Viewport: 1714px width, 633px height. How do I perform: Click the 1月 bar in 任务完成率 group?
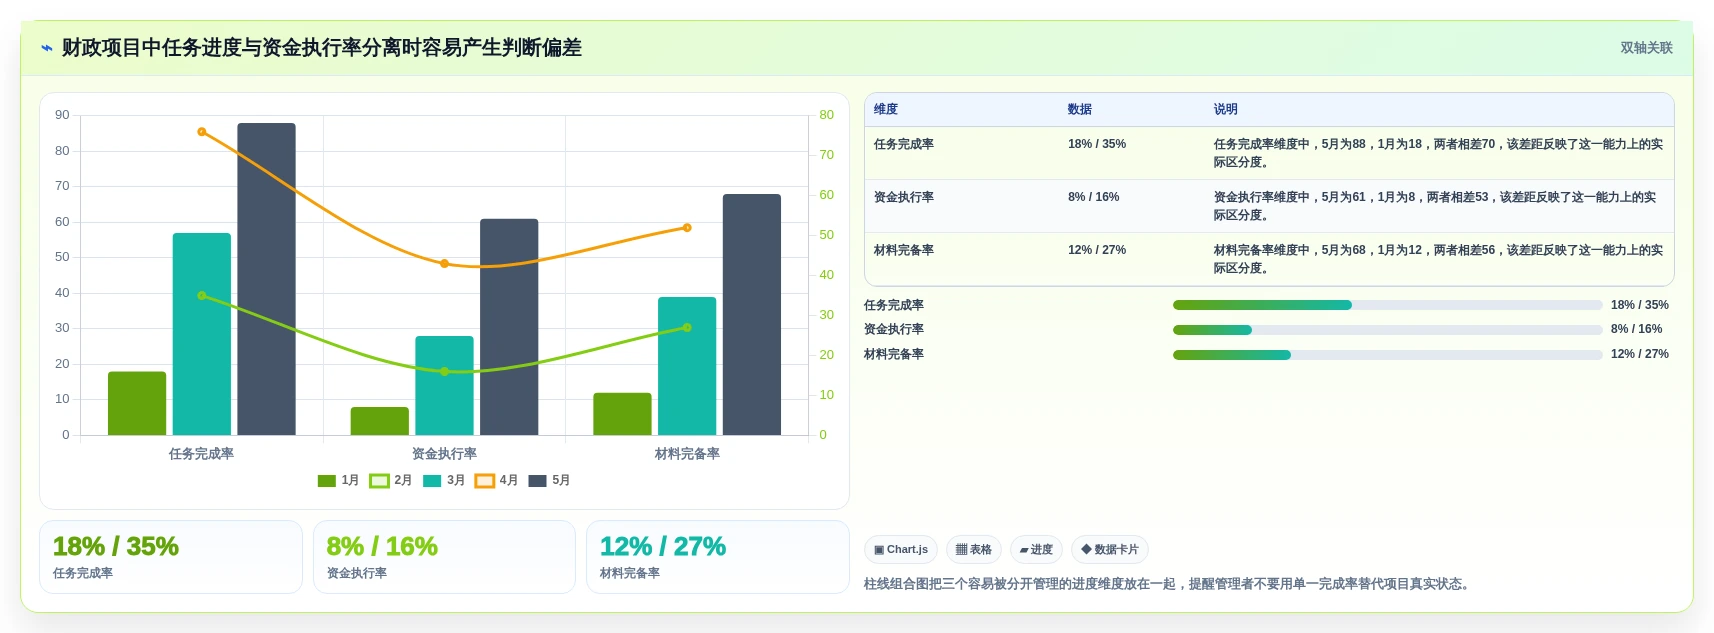137,403
